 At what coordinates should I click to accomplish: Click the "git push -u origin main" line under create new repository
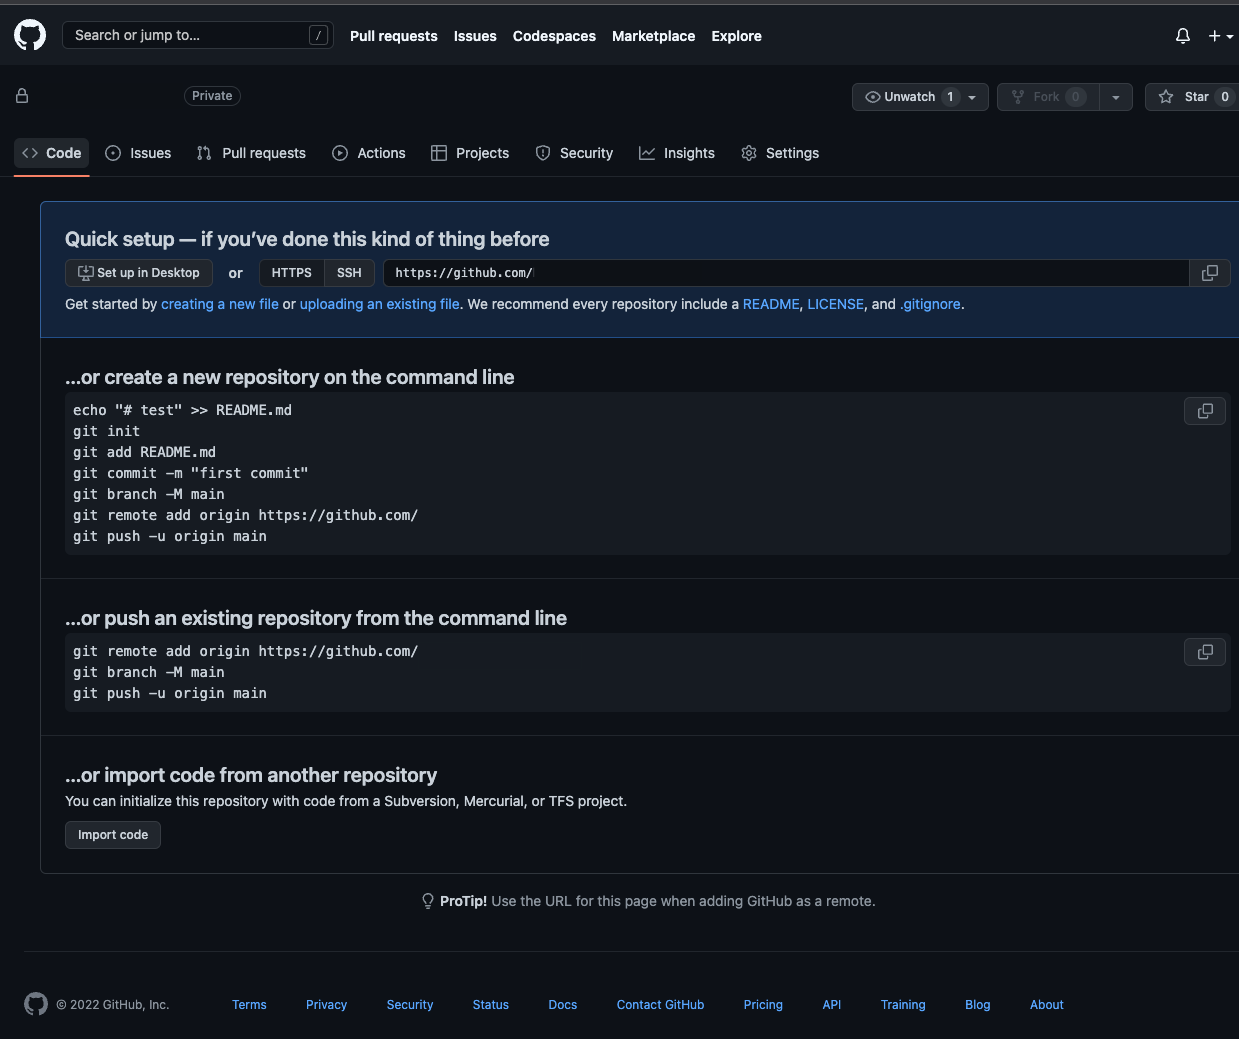coord(170,536)
